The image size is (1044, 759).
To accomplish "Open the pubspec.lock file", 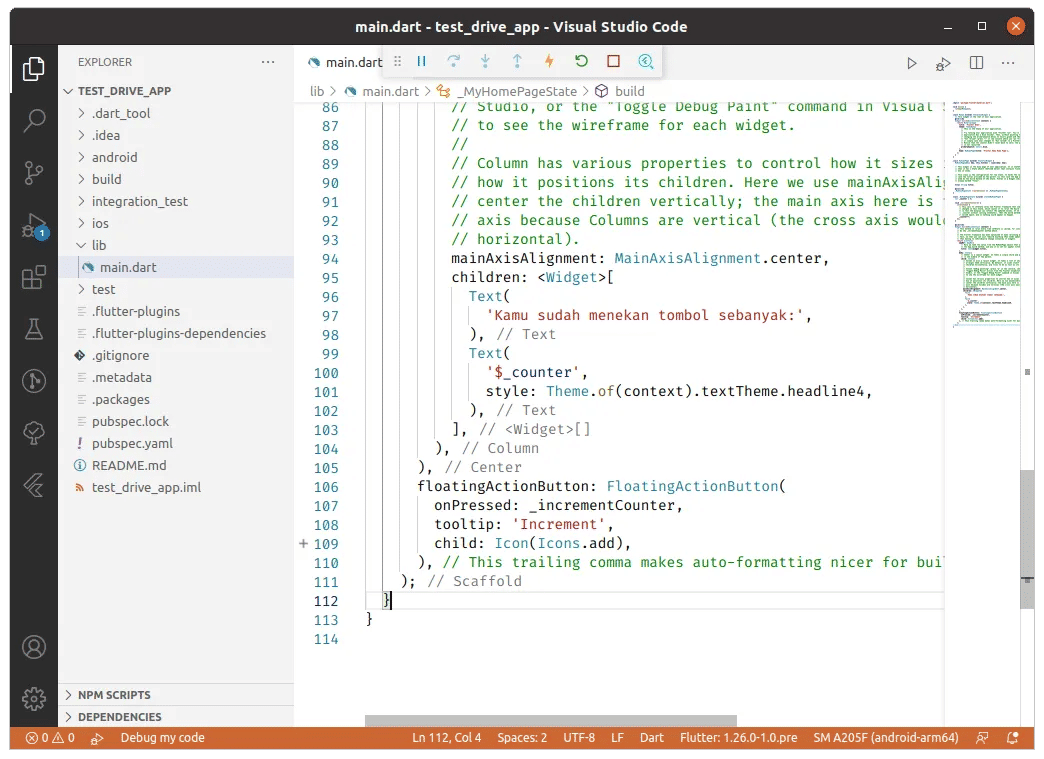I will (176, 421).
